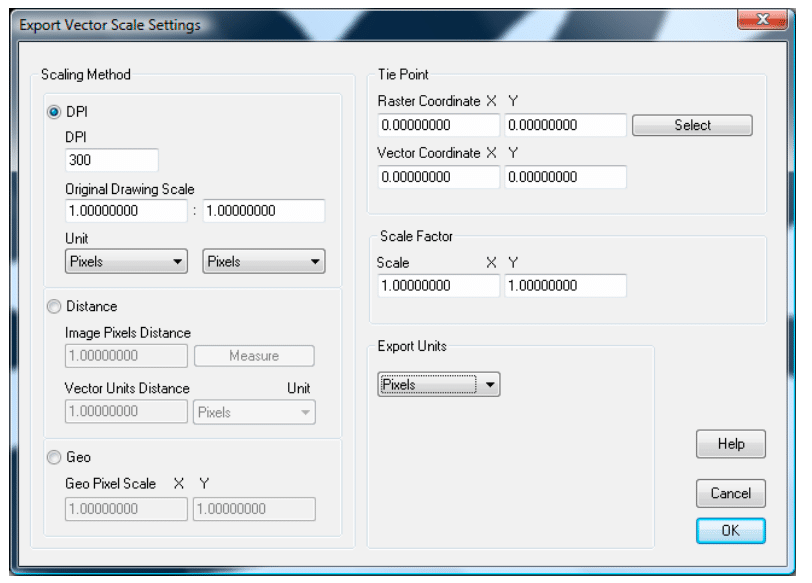The width and height of the screenshot is (812, 583).
Task: Open the first Unit dropdown showing Pixels
Action: click(125, 261)
